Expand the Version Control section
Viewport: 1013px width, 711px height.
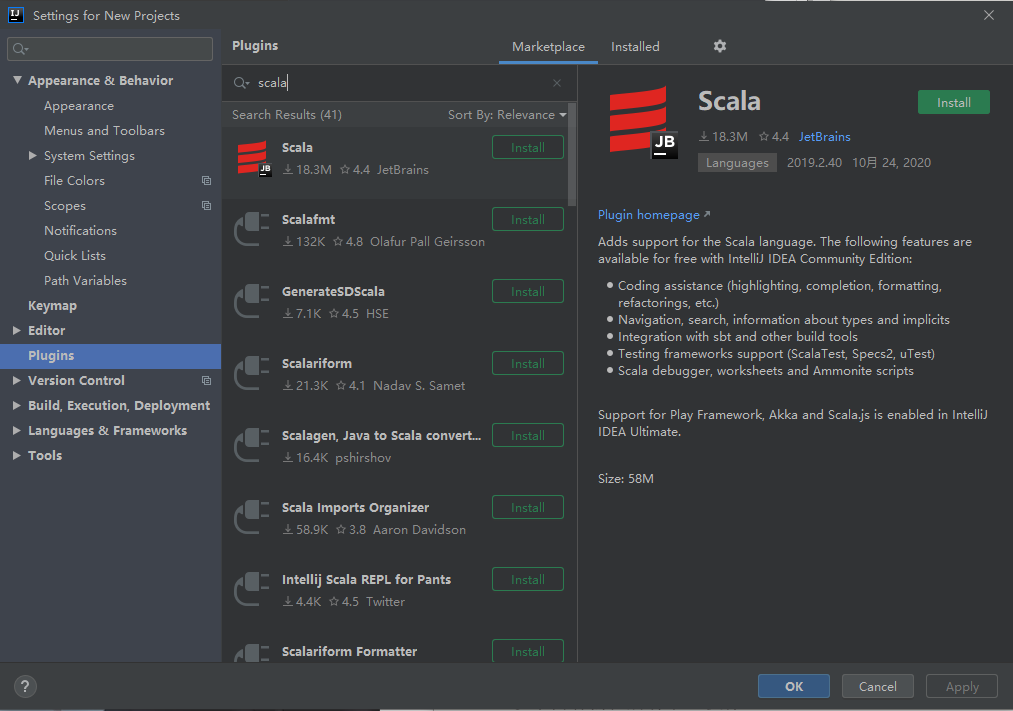(17, 380)
